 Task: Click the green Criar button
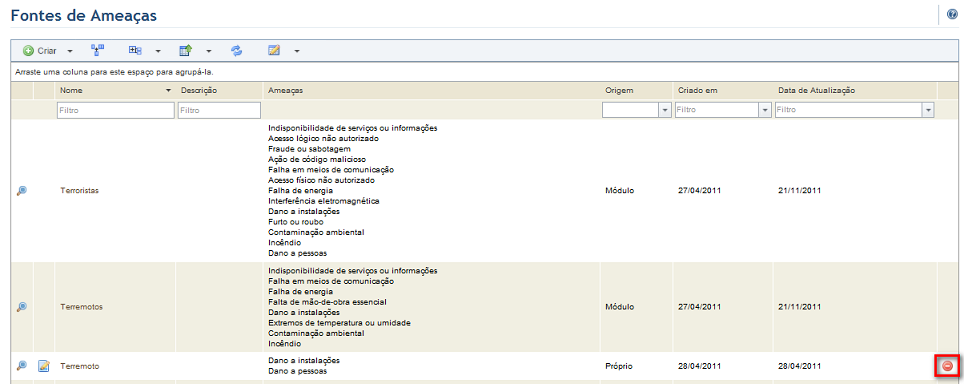point(39,51)
